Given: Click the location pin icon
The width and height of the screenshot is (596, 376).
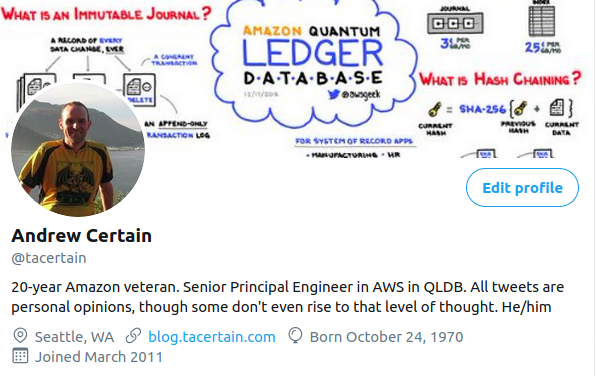Looking at the screenshot, I should click(x=20, y=336).
